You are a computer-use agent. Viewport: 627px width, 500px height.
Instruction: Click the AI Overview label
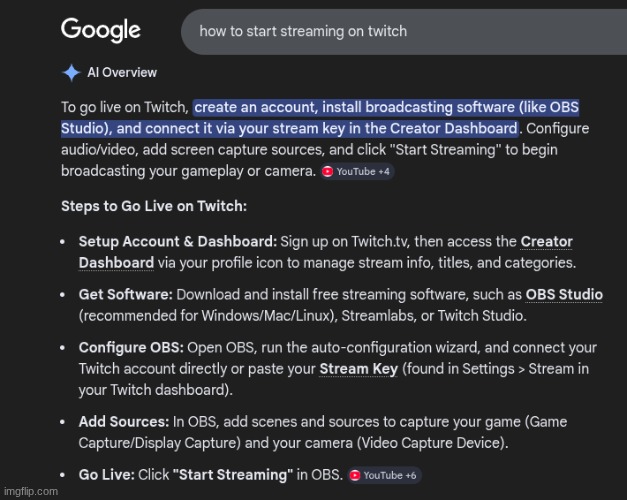pos(121,73)
